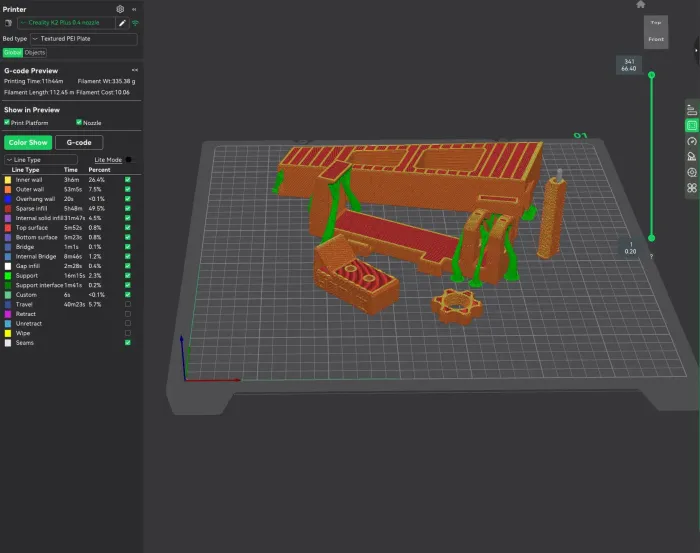Uncheck the Print Platform checkbox
The image size is (700, 553).
pyautogui.click(x=7, y=122)
